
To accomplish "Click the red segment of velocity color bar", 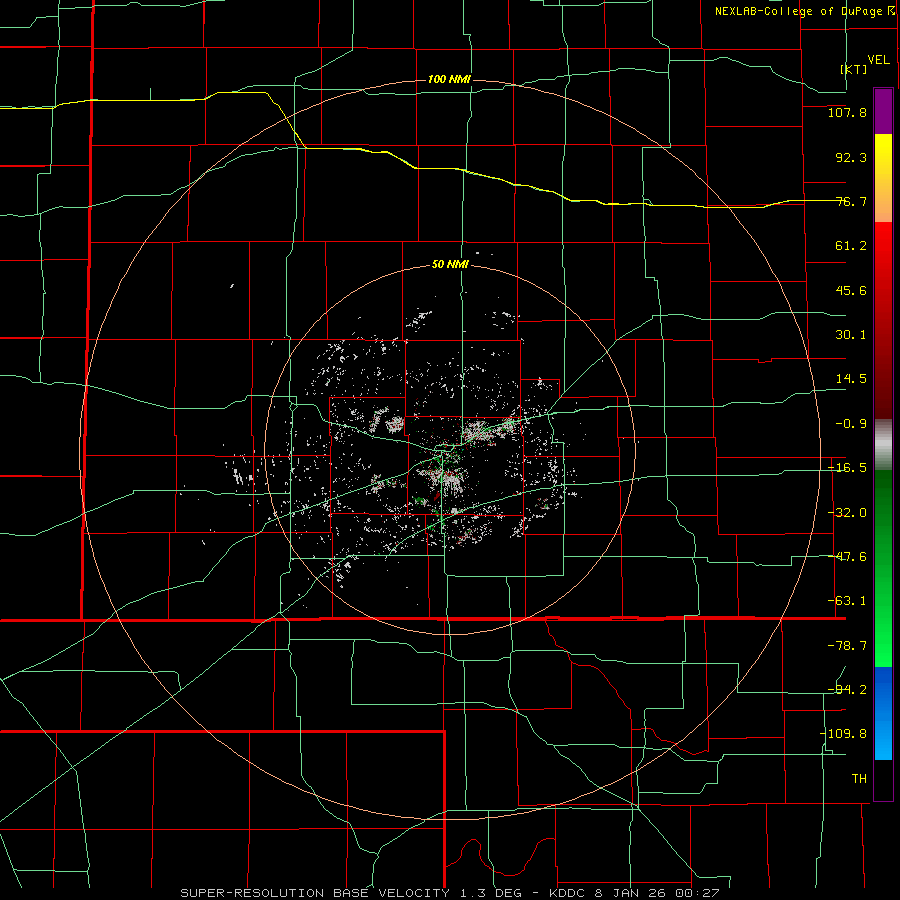I will 883,320.
